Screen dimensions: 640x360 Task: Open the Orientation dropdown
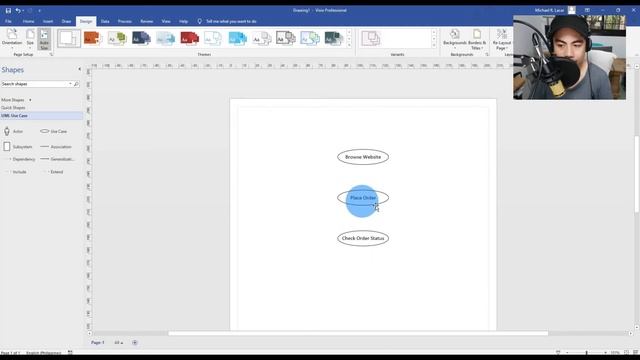pos(12,39)
